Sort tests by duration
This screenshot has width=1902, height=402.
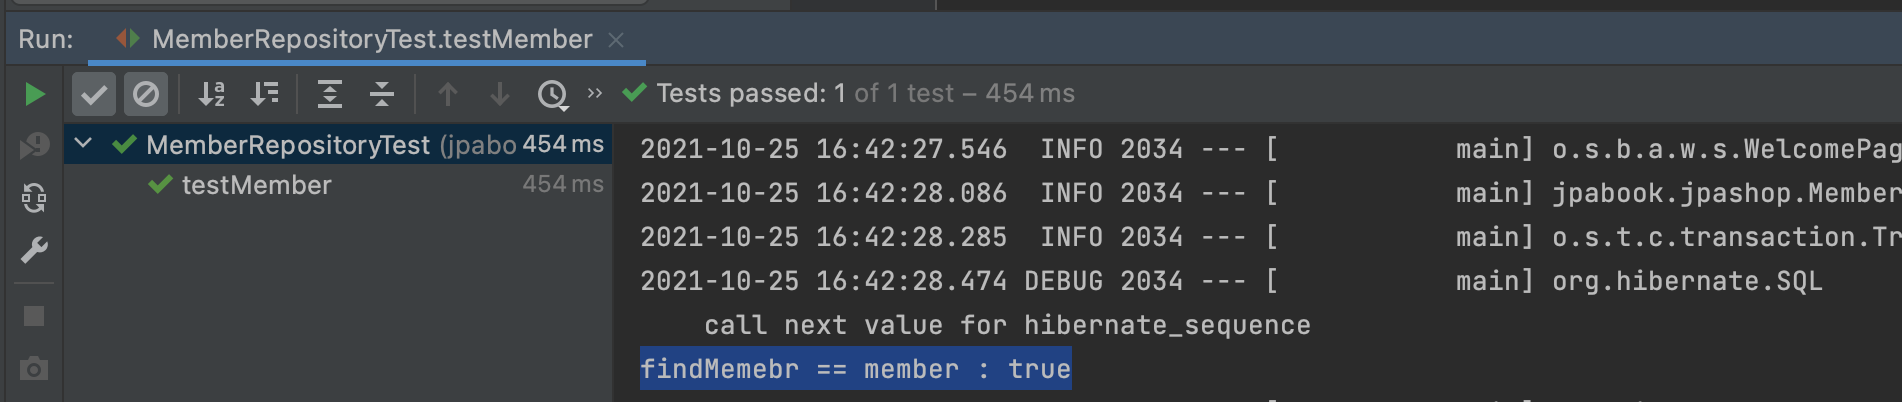[x=265, y=94]
